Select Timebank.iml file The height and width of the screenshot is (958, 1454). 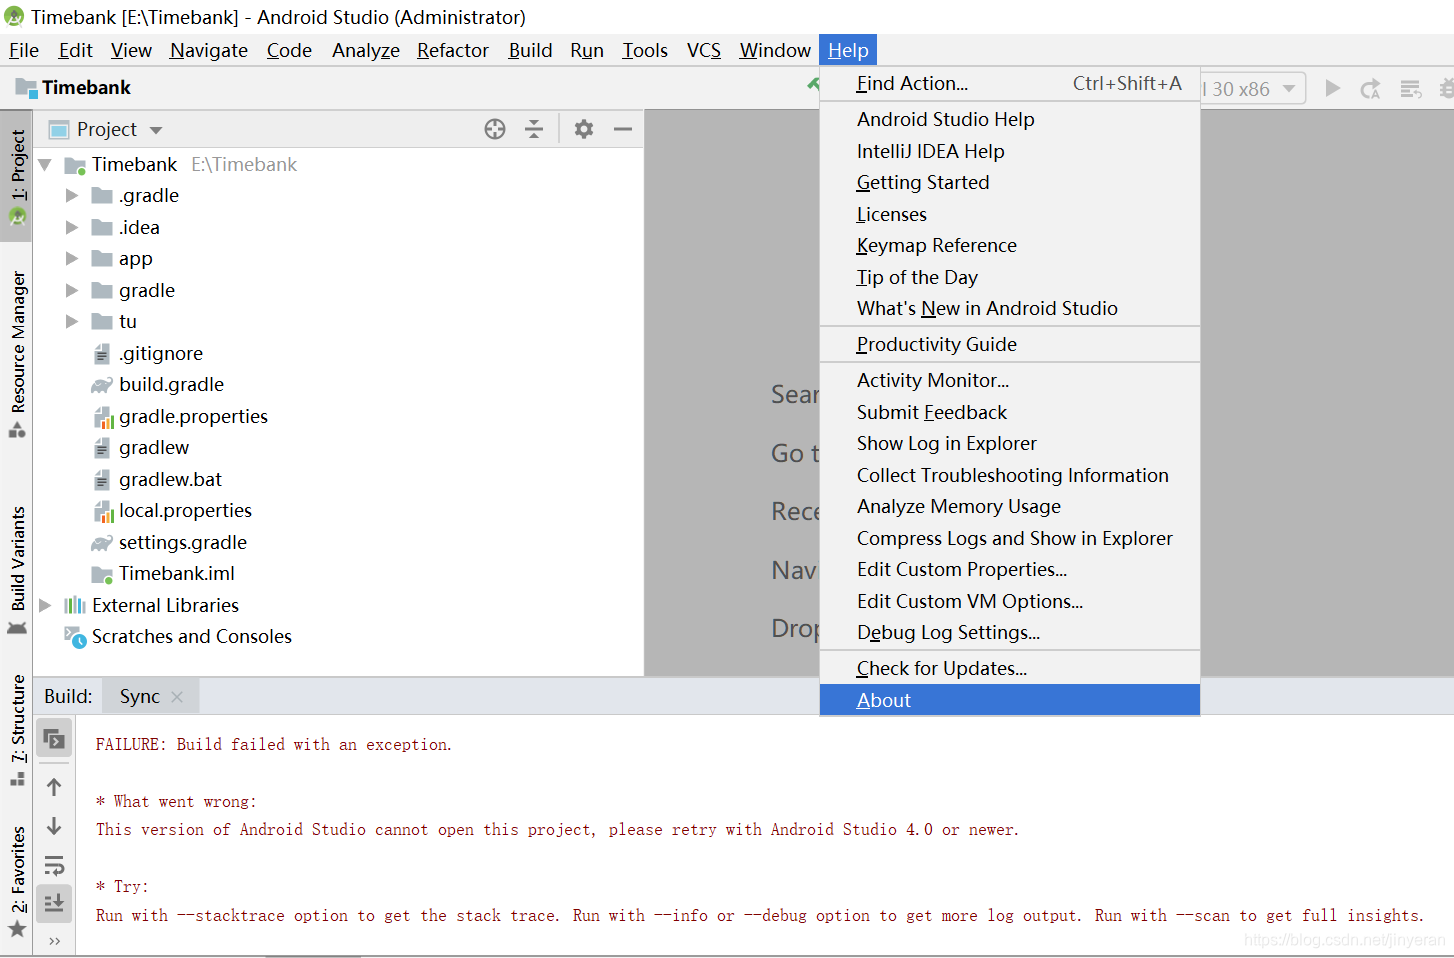click(176, 574)
